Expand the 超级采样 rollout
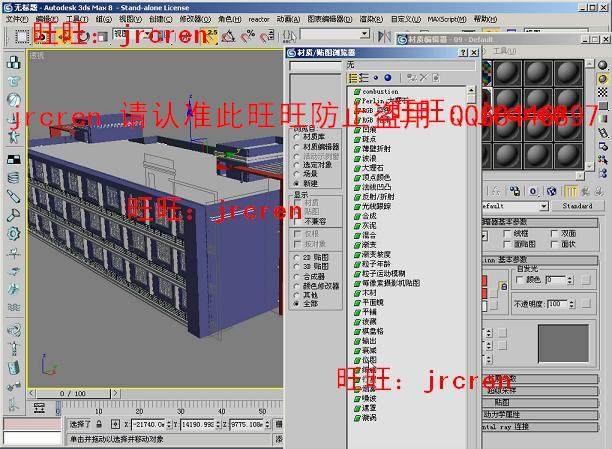This screenshot has height=449, width=612. click(x=540, y=390)
